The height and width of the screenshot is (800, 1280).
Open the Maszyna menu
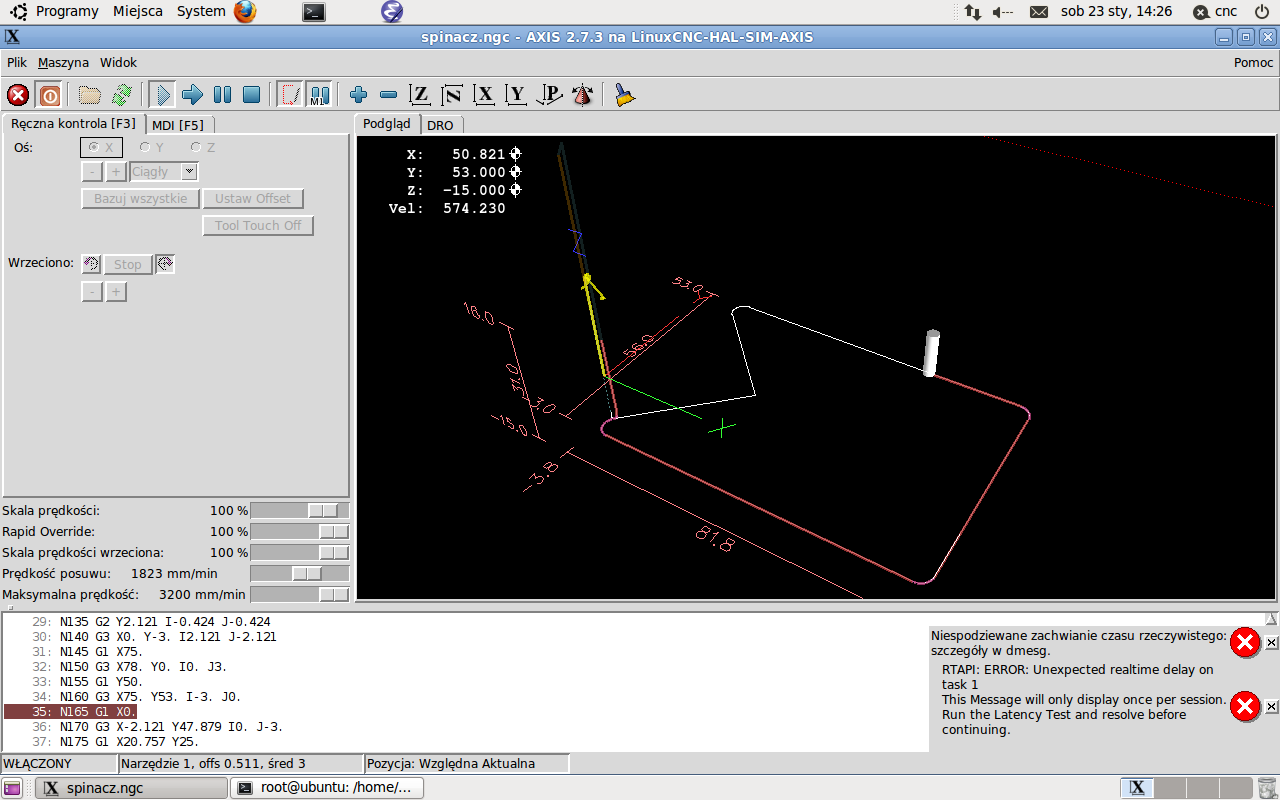click(63, 62)
